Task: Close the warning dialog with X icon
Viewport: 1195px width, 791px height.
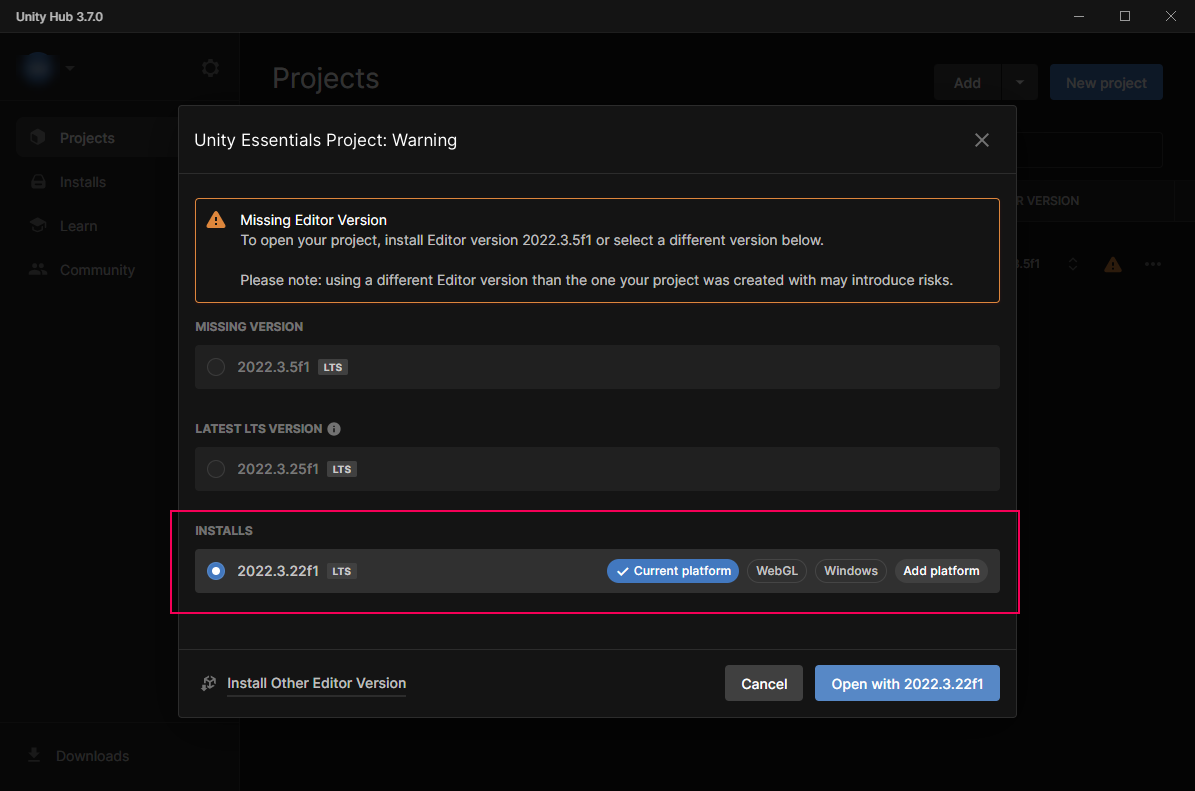Action: [x=982, y=140]
